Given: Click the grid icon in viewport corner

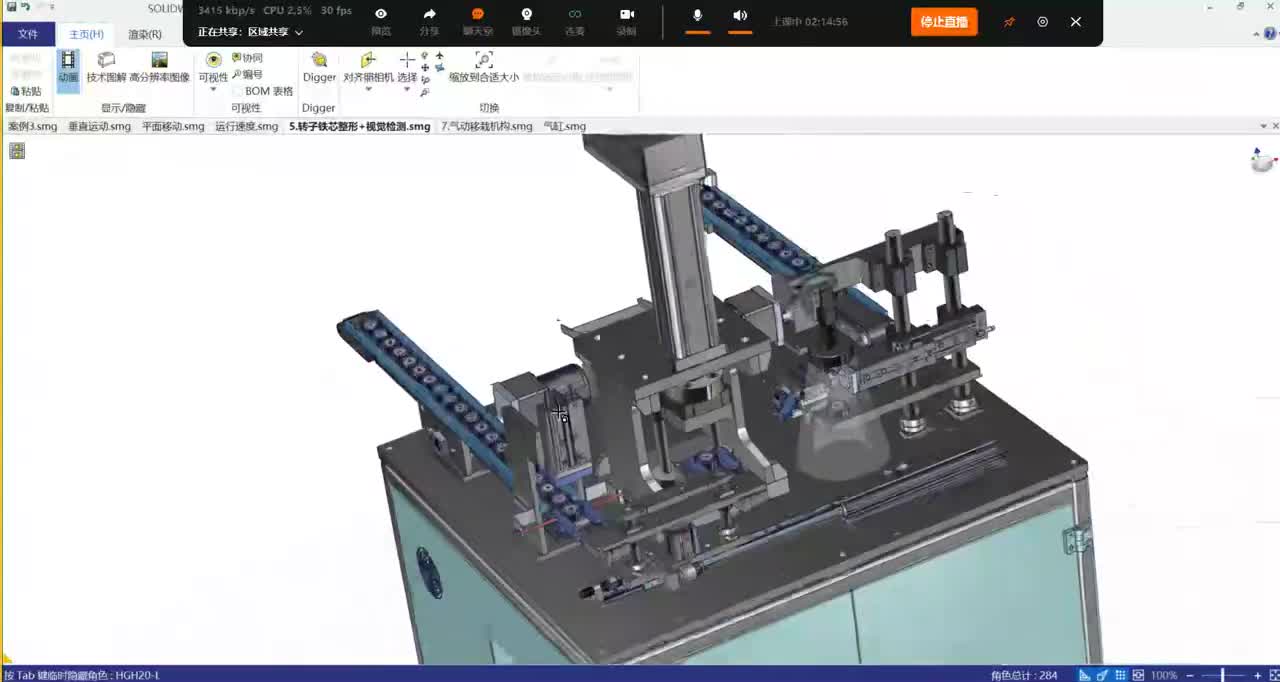Looking at the screenshot, I should [x=17, y=151].
